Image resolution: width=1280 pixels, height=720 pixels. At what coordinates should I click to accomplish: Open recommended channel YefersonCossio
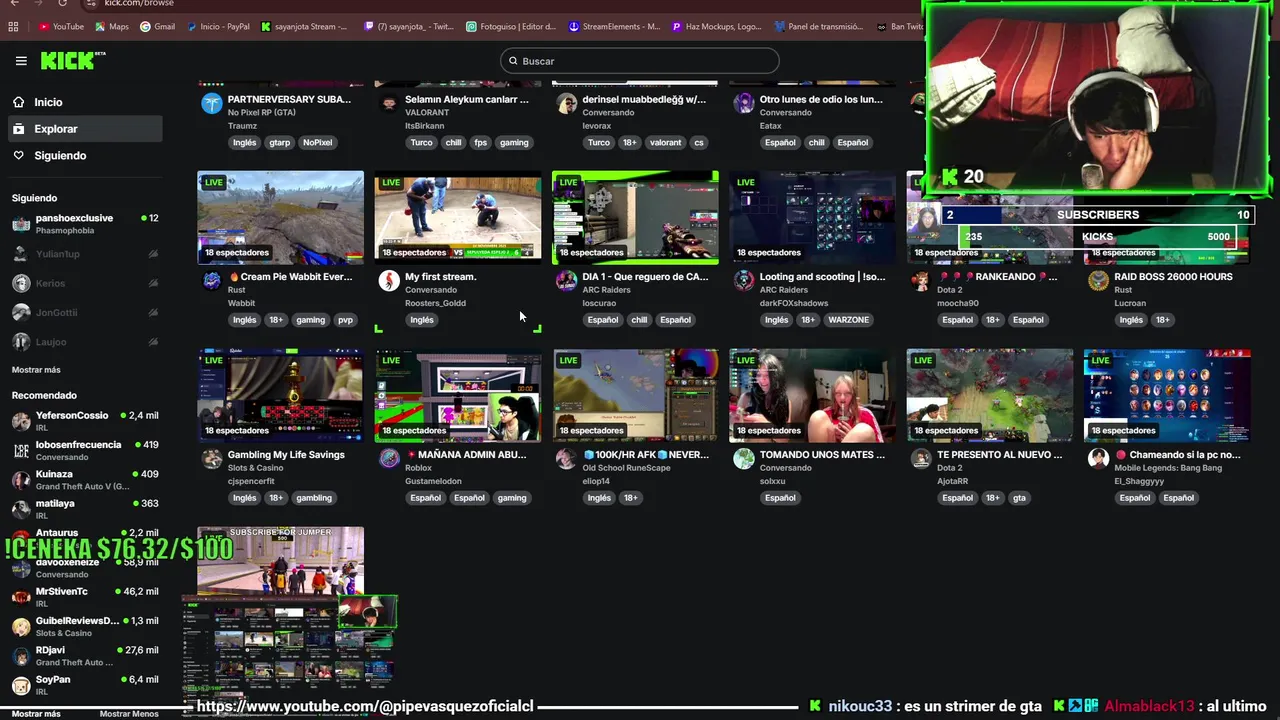click(x=85, y=421)
